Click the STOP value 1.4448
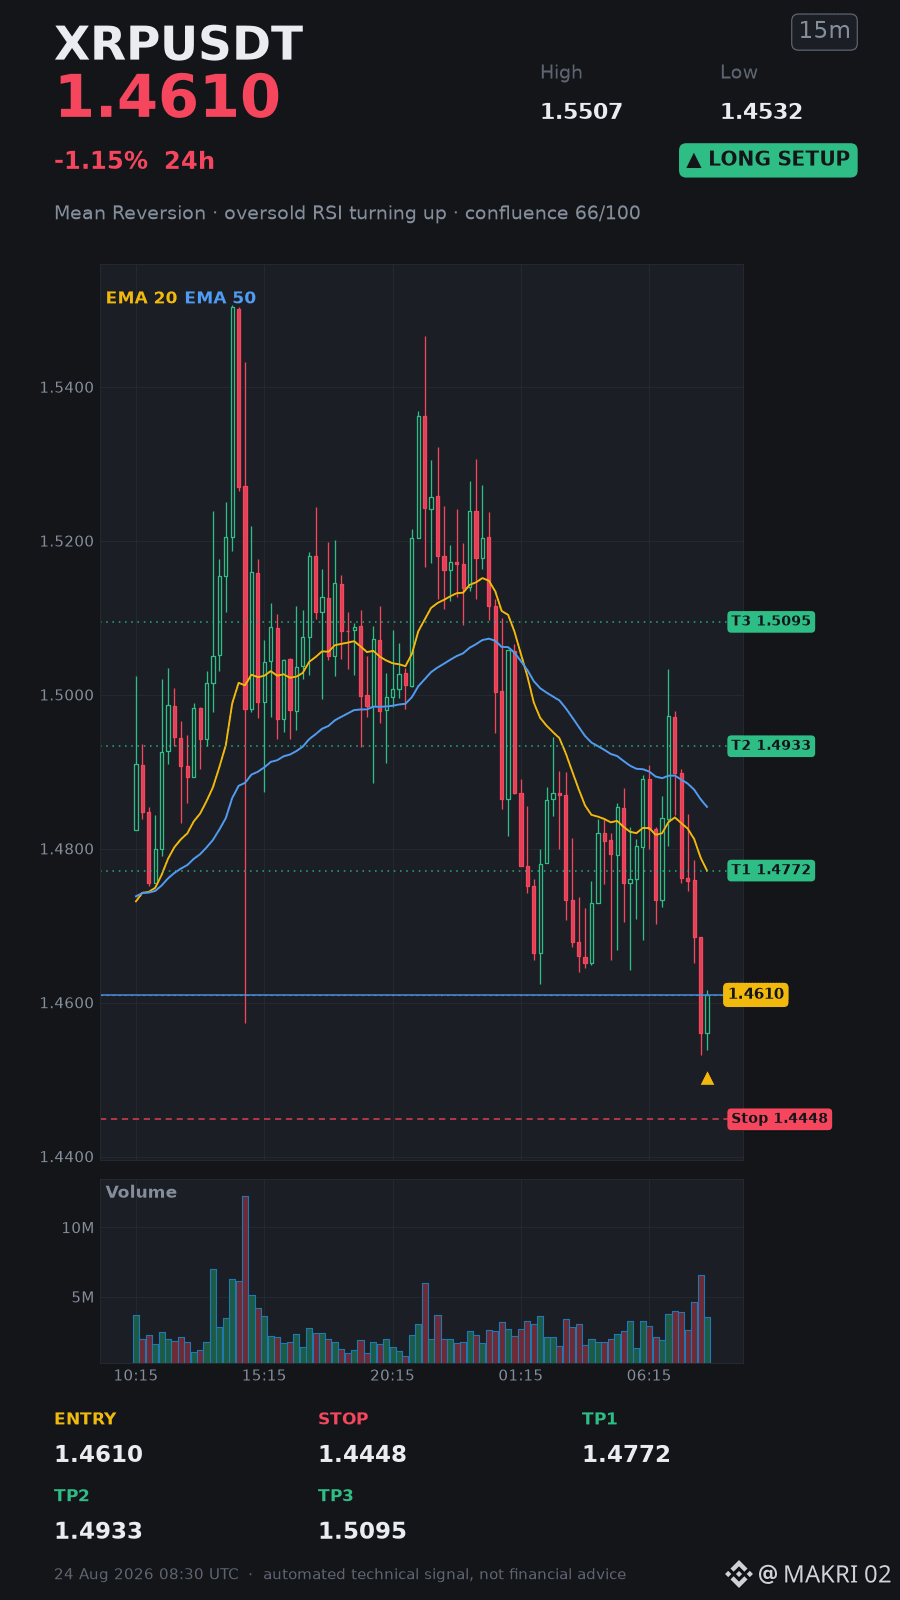 click(x=362, y=1455)
